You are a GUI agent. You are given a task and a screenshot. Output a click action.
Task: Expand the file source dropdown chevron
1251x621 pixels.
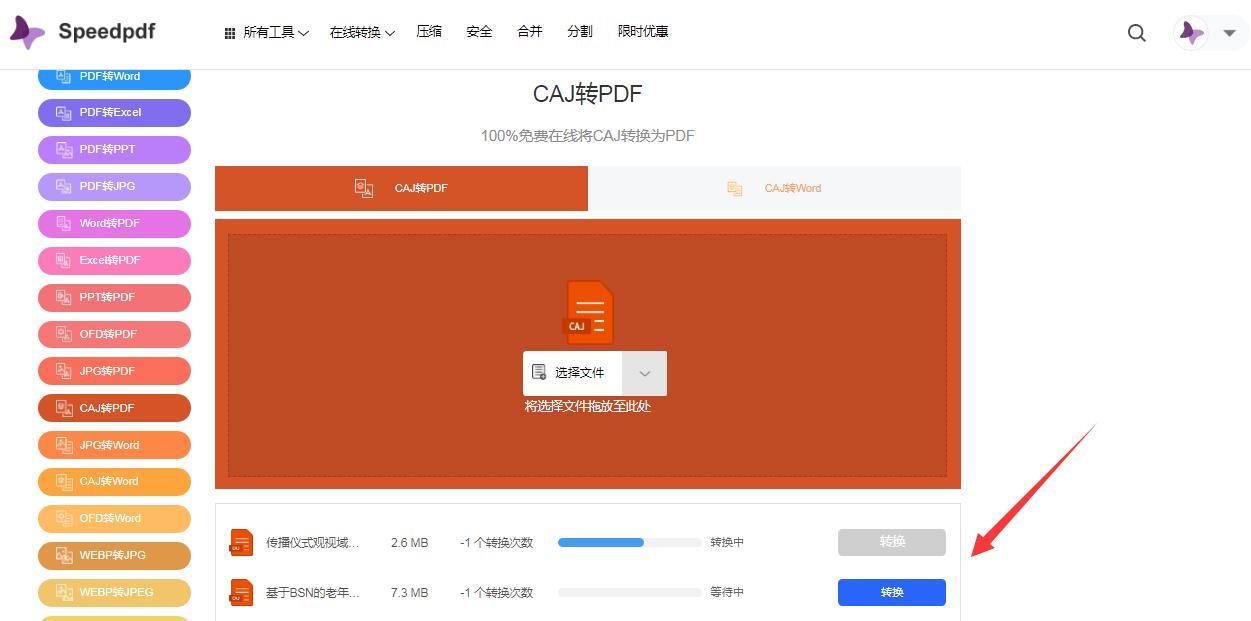pyautogui.click(x=645, y=373)
